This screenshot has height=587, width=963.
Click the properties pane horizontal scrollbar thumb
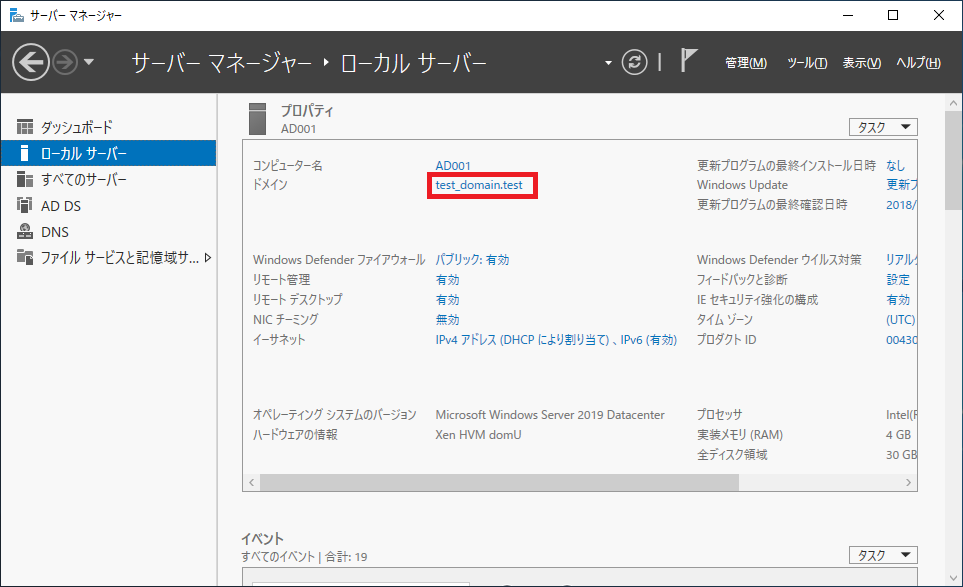[x=499, y=483]
